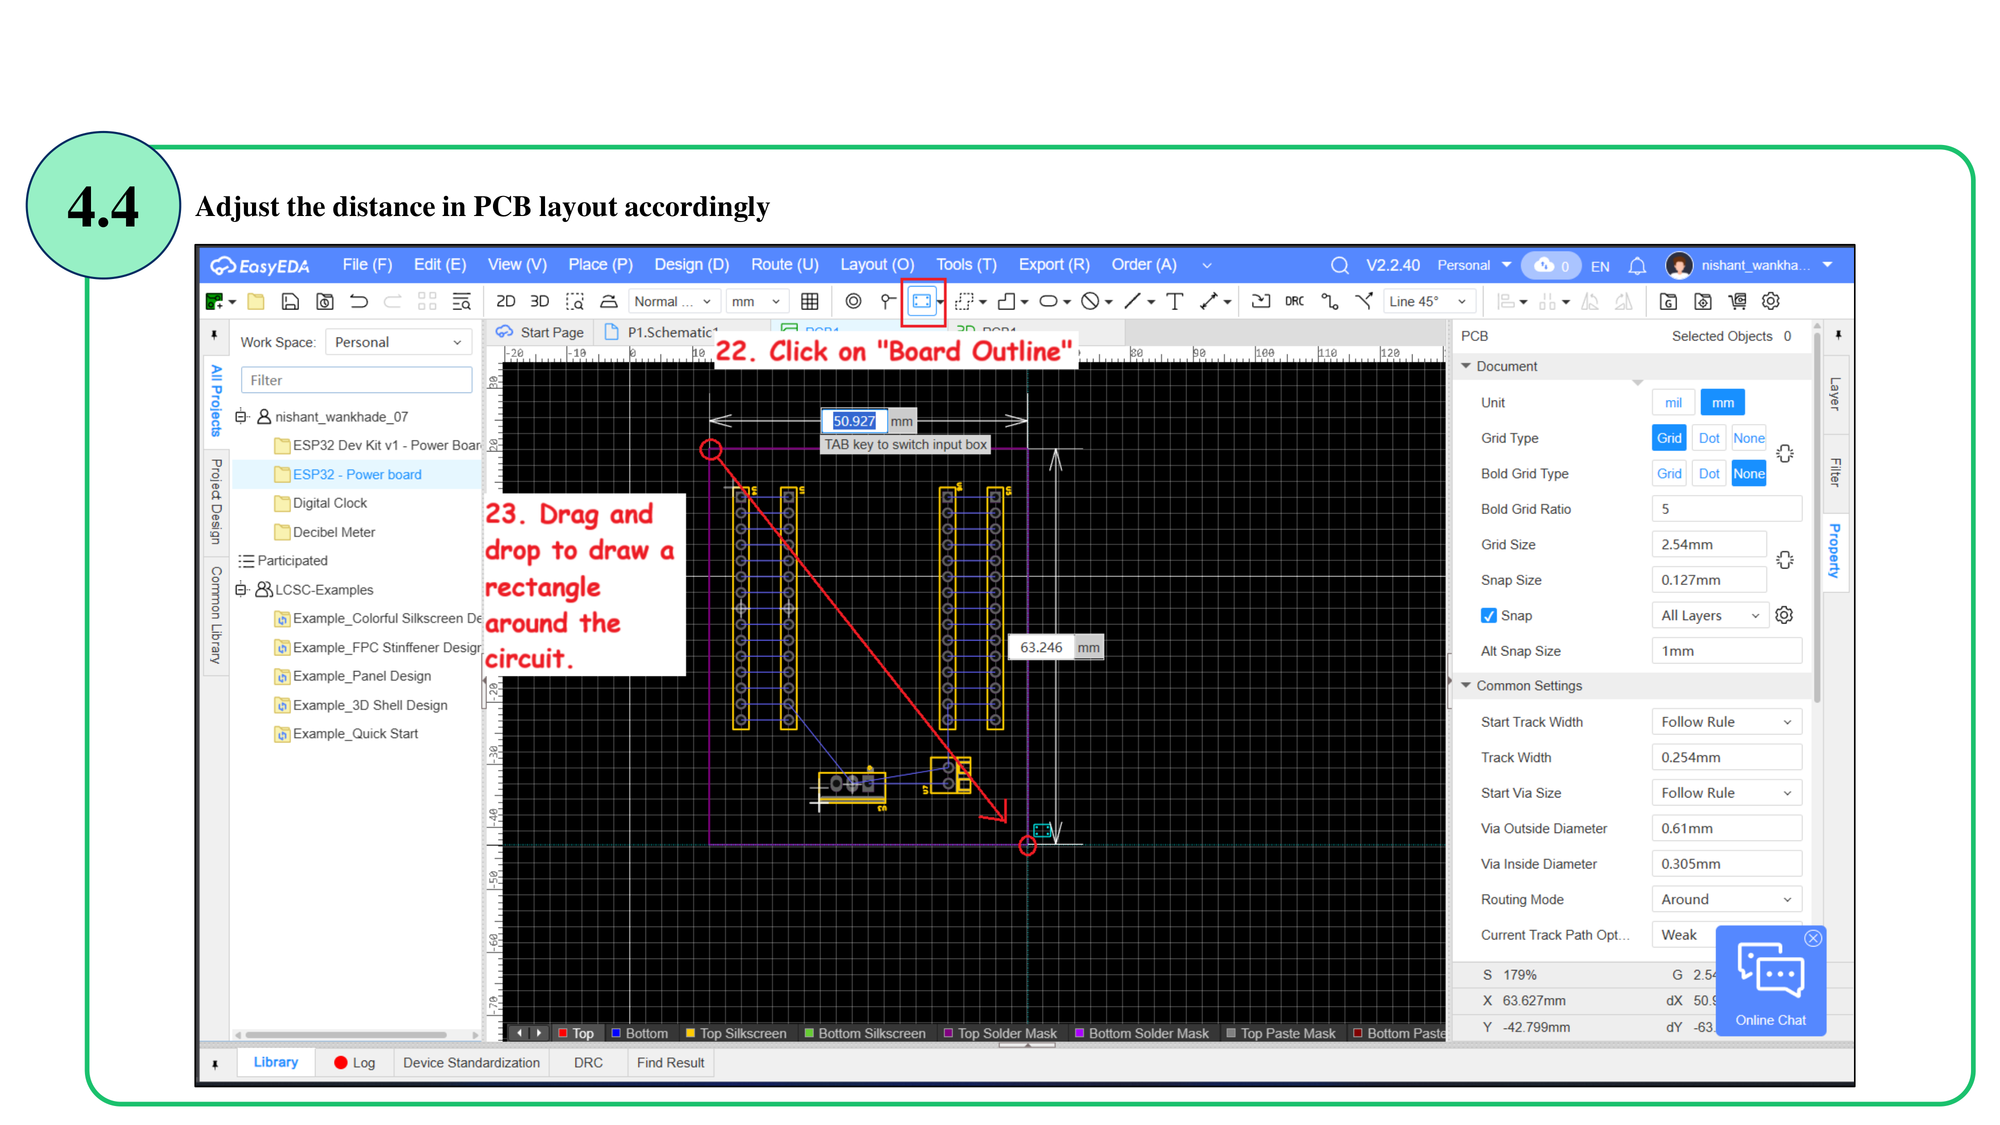The height and width of the screenshot is (1125, 2000).
Task: Collapse nishant_wankhade_07 tree node
Action: (x=241, y=416)
